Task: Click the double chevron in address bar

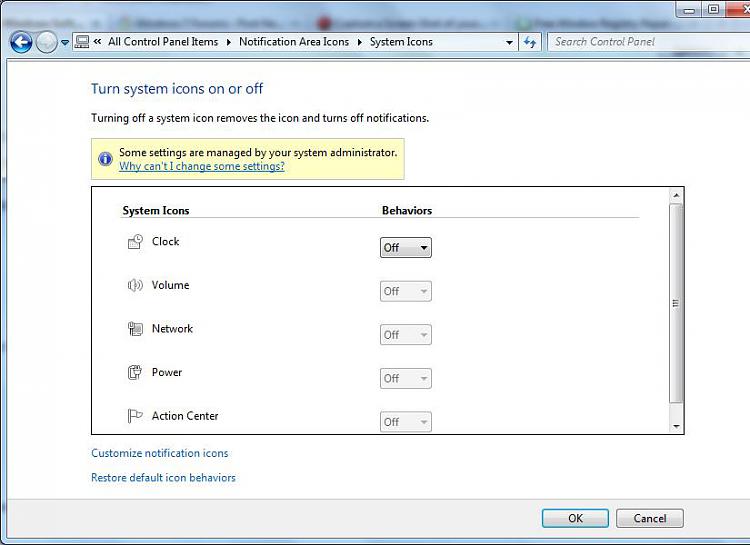Action: [97, 42]
